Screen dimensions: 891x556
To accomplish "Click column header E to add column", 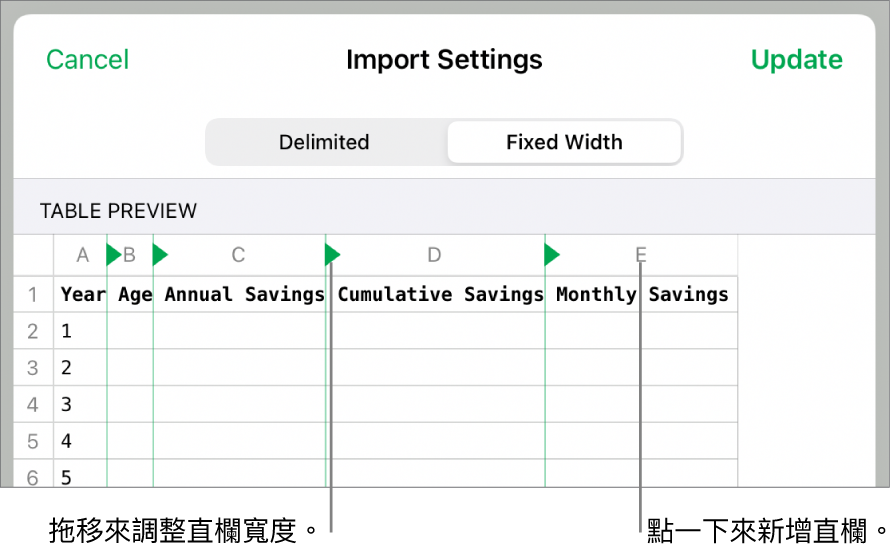I will pyautogui.click(x=641, y=256).
